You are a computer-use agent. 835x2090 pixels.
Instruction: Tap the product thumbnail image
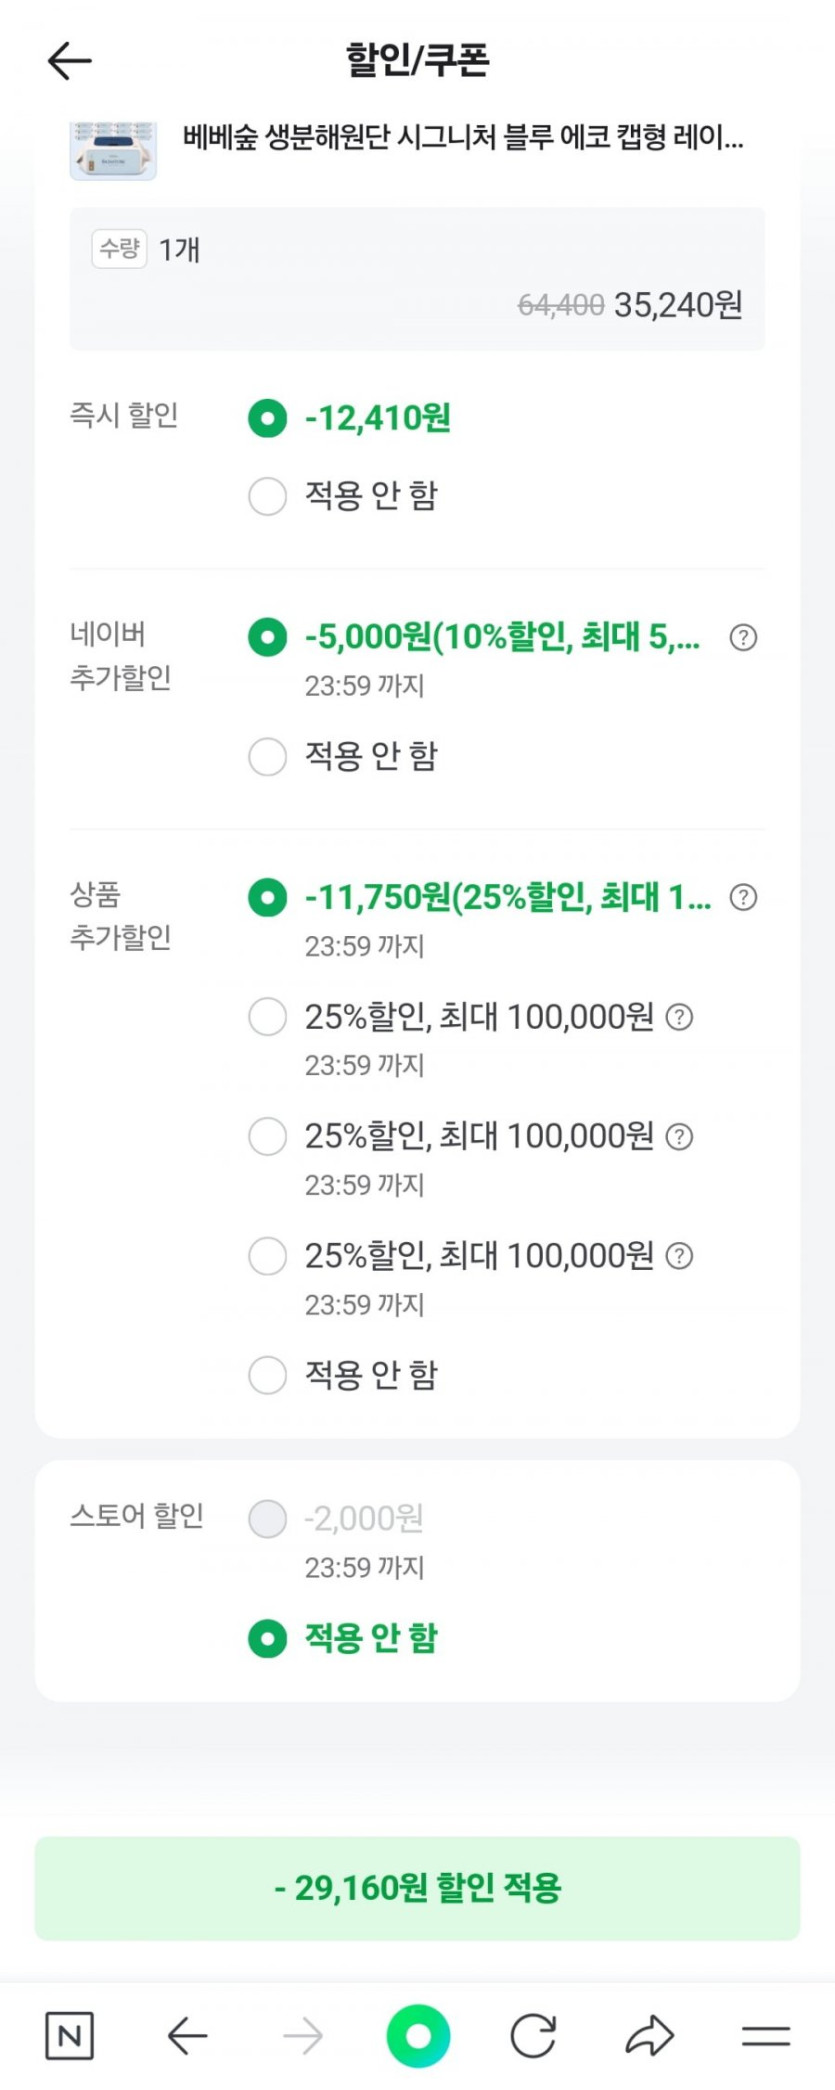113,151
